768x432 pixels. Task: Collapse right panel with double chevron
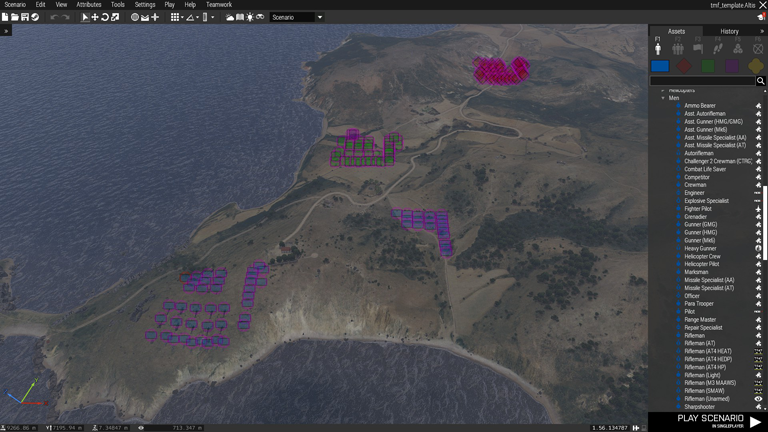762,31
